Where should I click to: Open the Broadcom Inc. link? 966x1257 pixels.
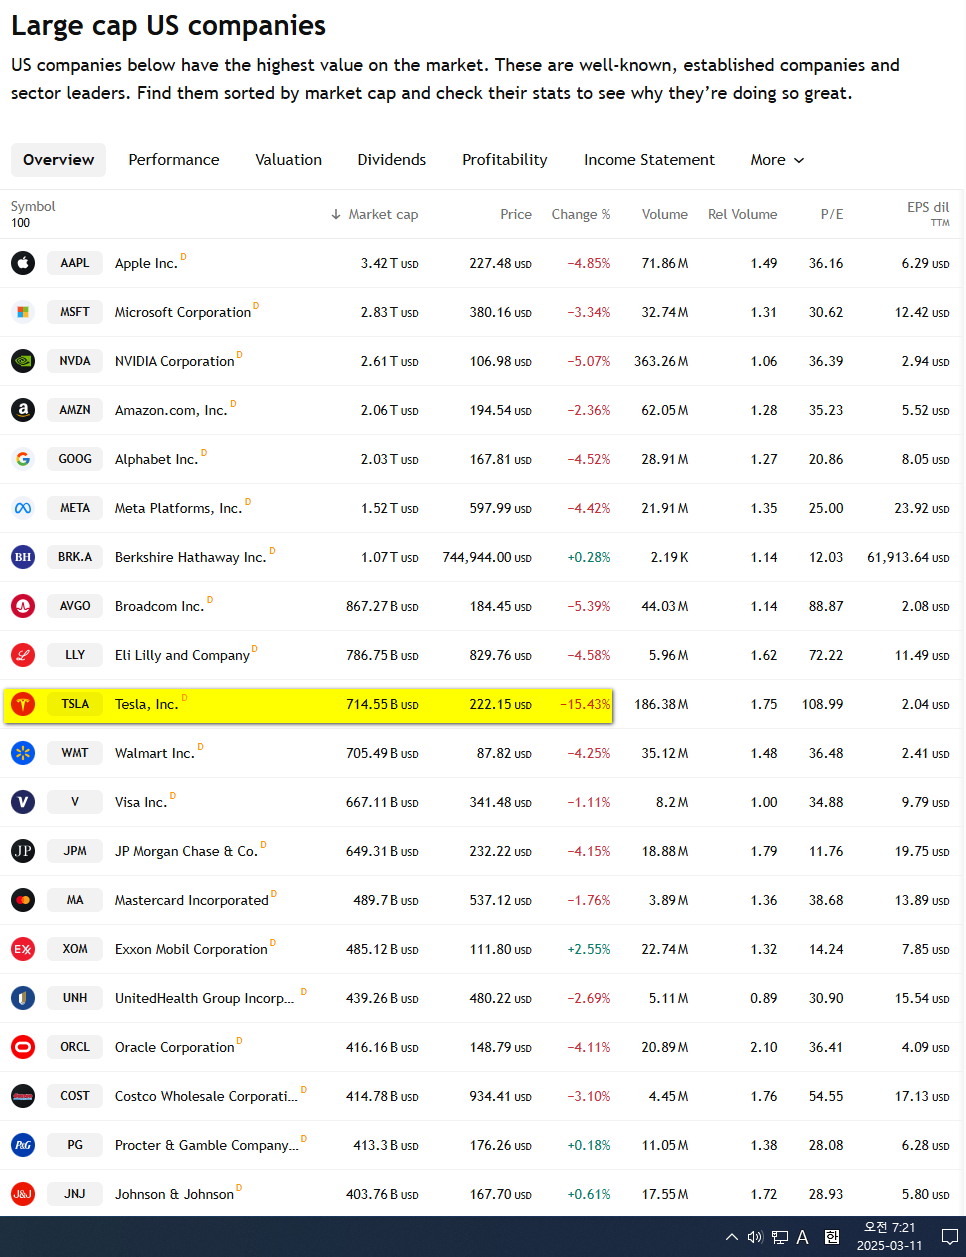click(159, 606)
